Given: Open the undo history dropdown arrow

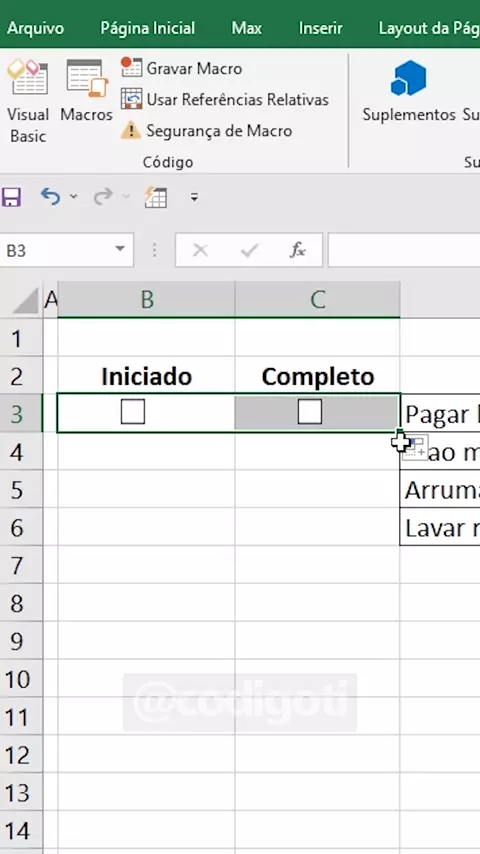Looking at the screenshot, I should [x=74, y=197].
